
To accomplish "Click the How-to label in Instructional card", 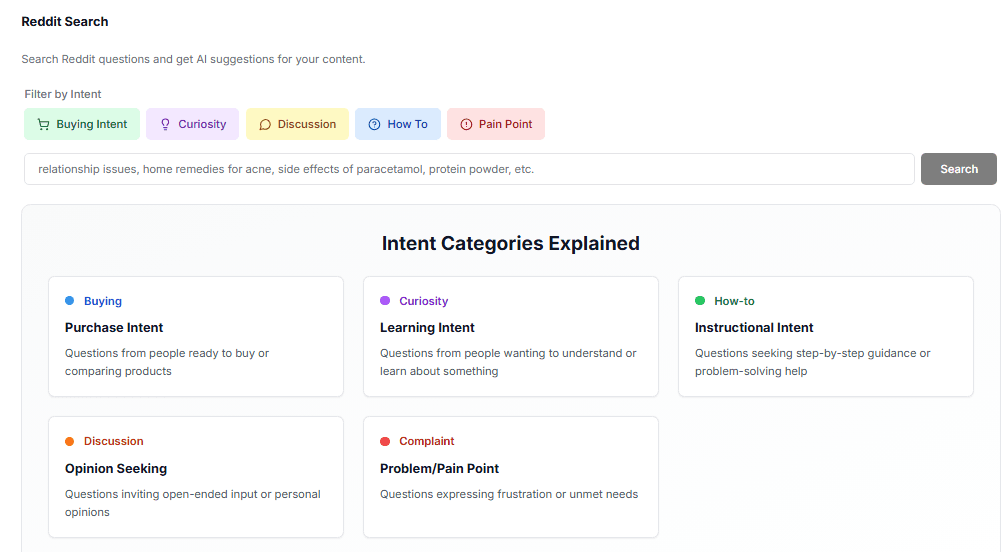I will (x=734, y=301).
